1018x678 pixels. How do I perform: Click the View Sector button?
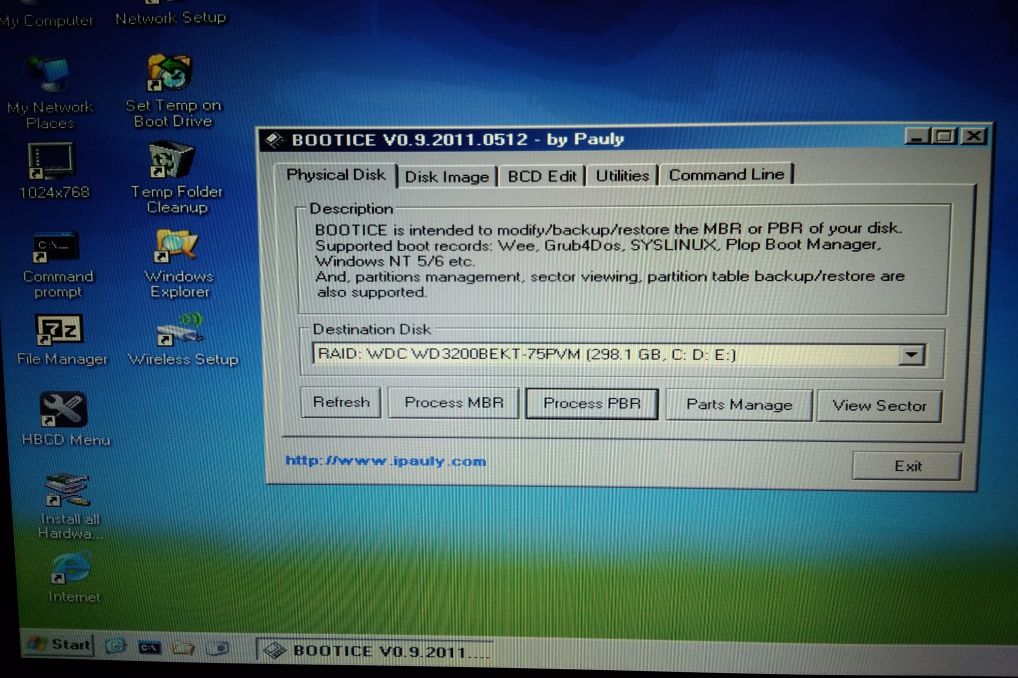tap(879, 405)
